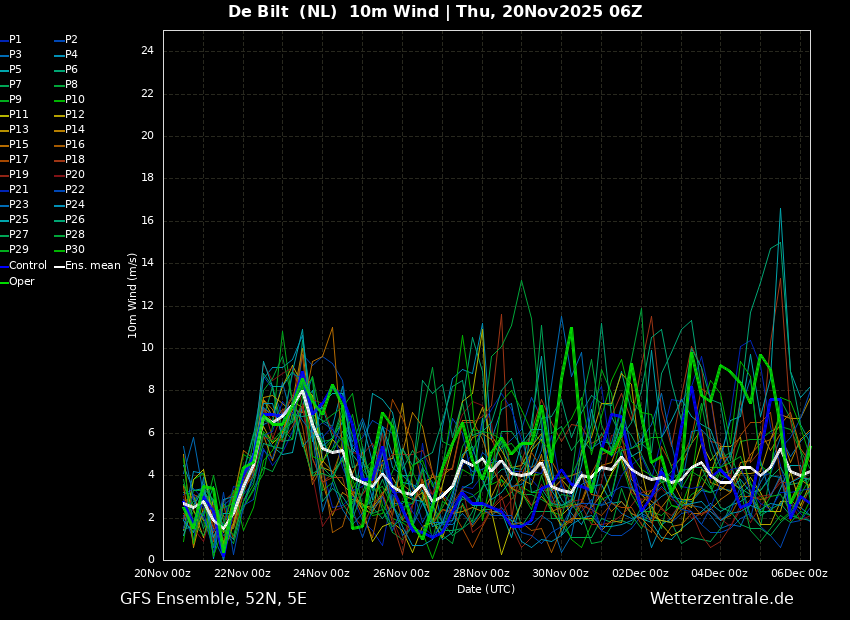
Task: Click the P1 legend entry
Action: (11, 40)
